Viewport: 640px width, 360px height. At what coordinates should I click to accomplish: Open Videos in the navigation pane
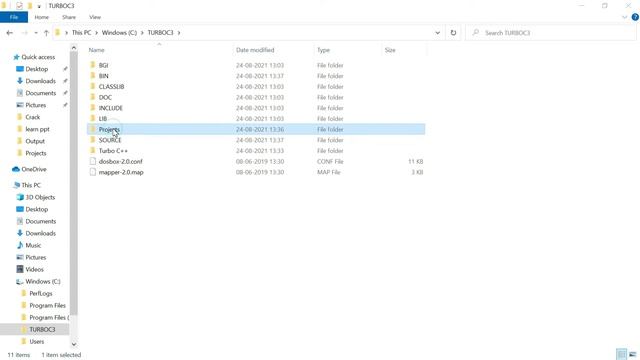34,269
